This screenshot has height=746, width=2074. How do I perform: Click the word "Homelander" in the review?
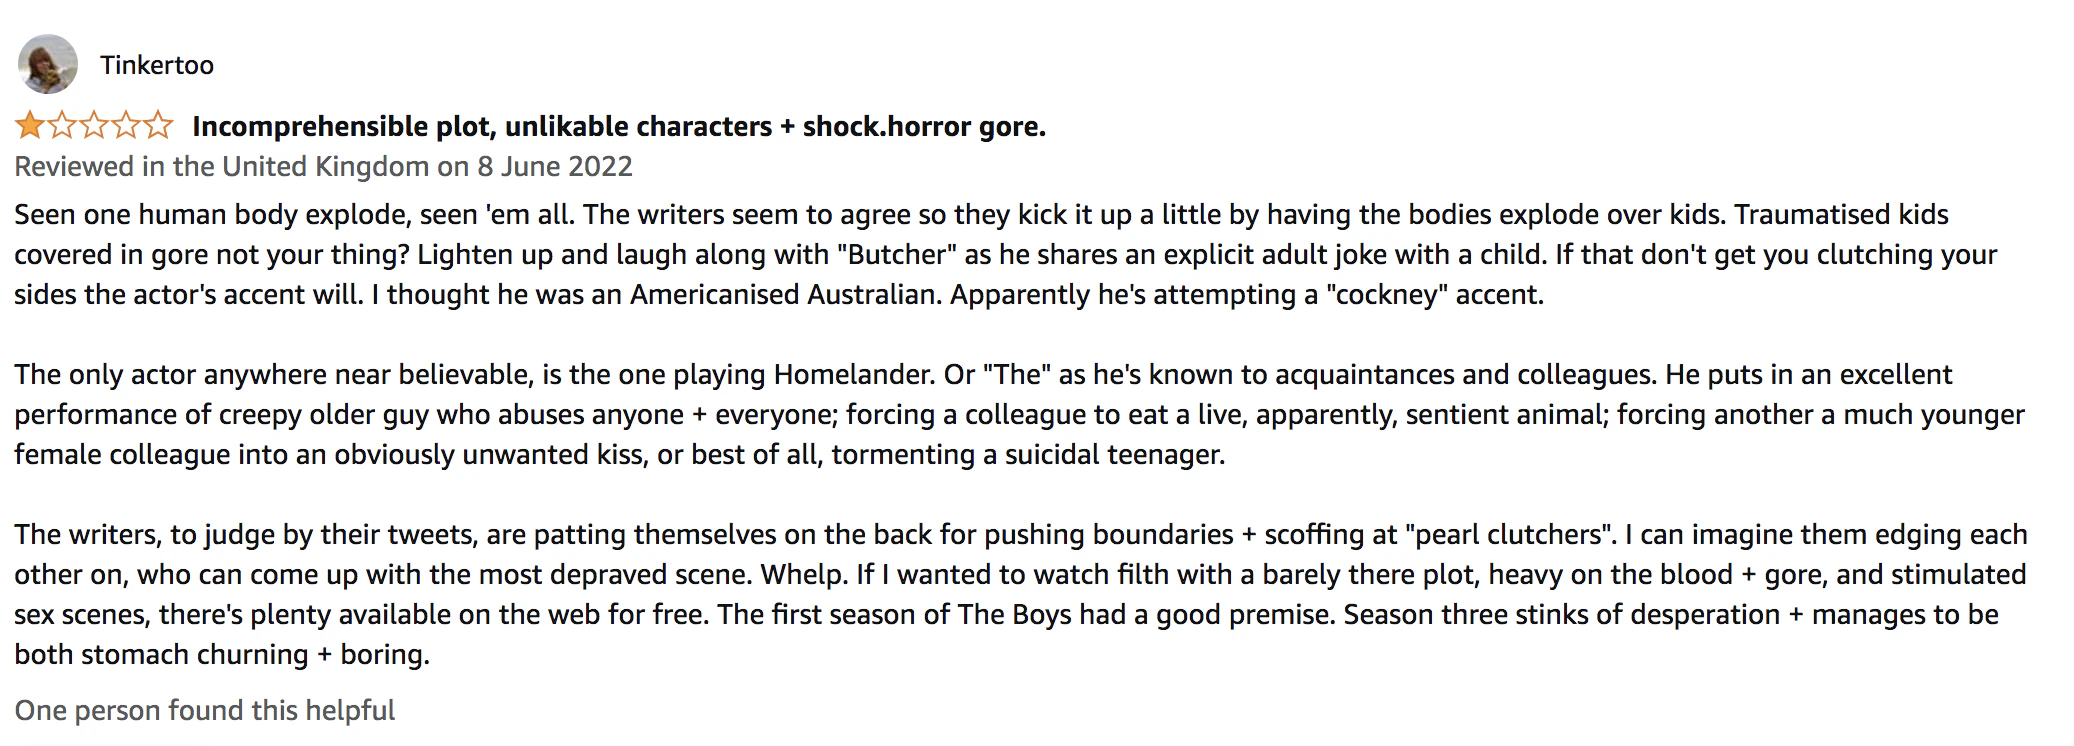pos(855,374)
